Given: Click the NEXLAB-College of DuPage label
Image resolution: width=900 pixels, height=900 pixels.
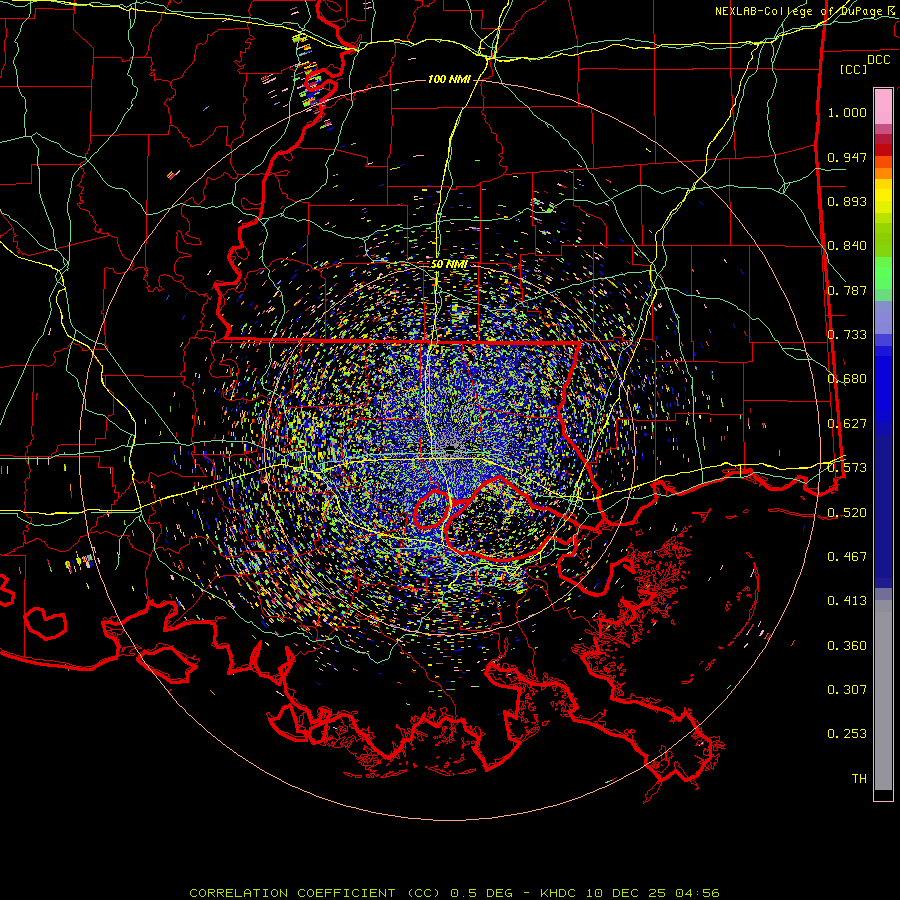Looking at the screenshot, I should pos(805,11).
